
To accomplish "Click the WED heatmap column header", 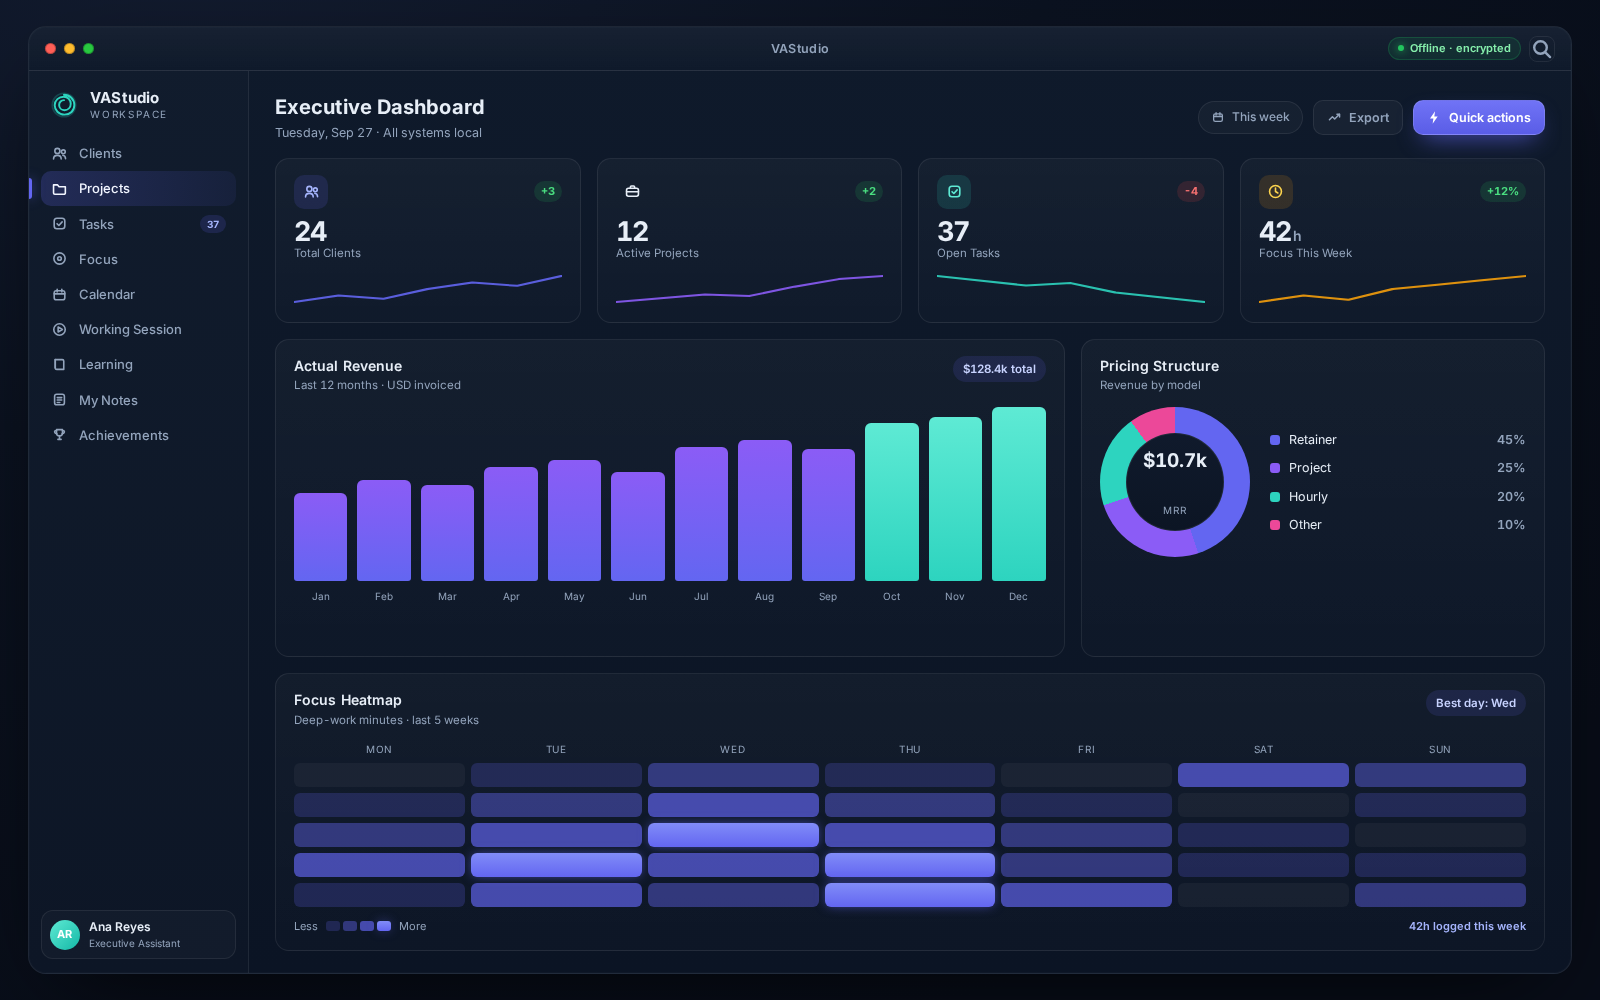I will (733, 749).
